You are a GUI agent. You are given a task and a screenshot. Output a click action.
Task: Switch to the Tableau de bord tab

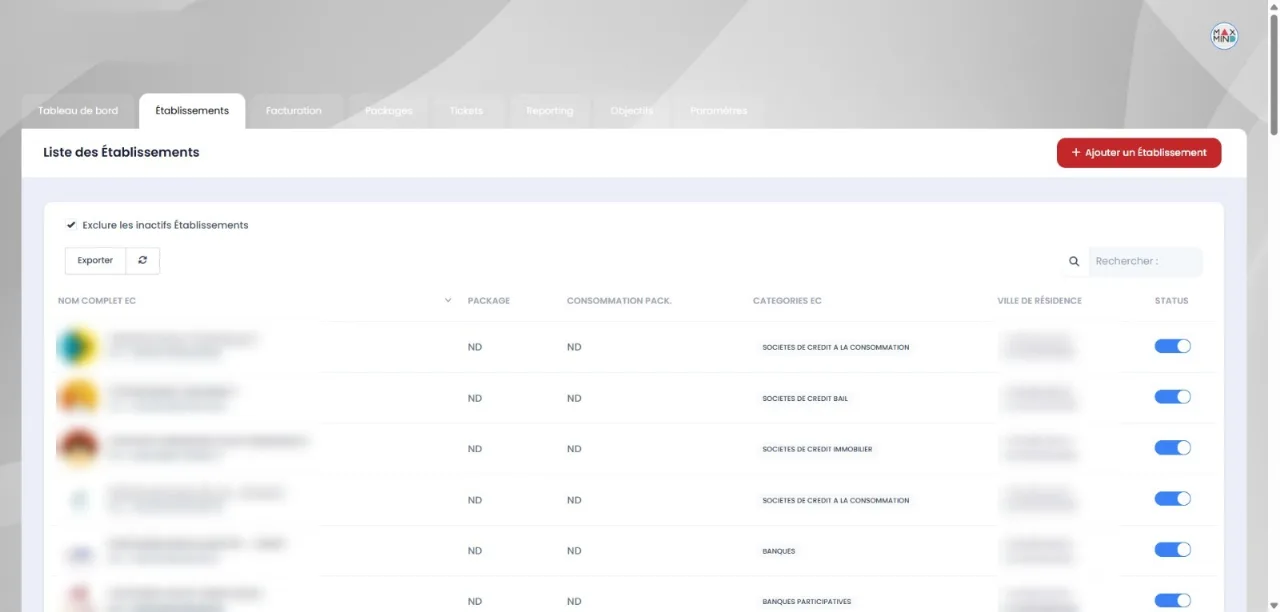tap(78, 111)
